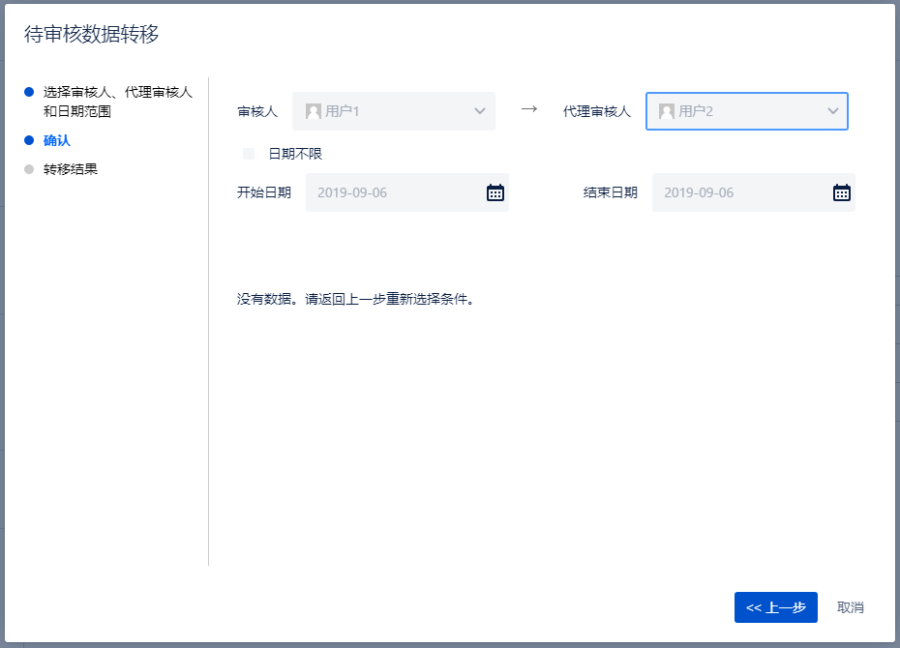This screenshot has width=900, height=648.
Task: Click the 用户1 avatar icon
Action: 313,111
